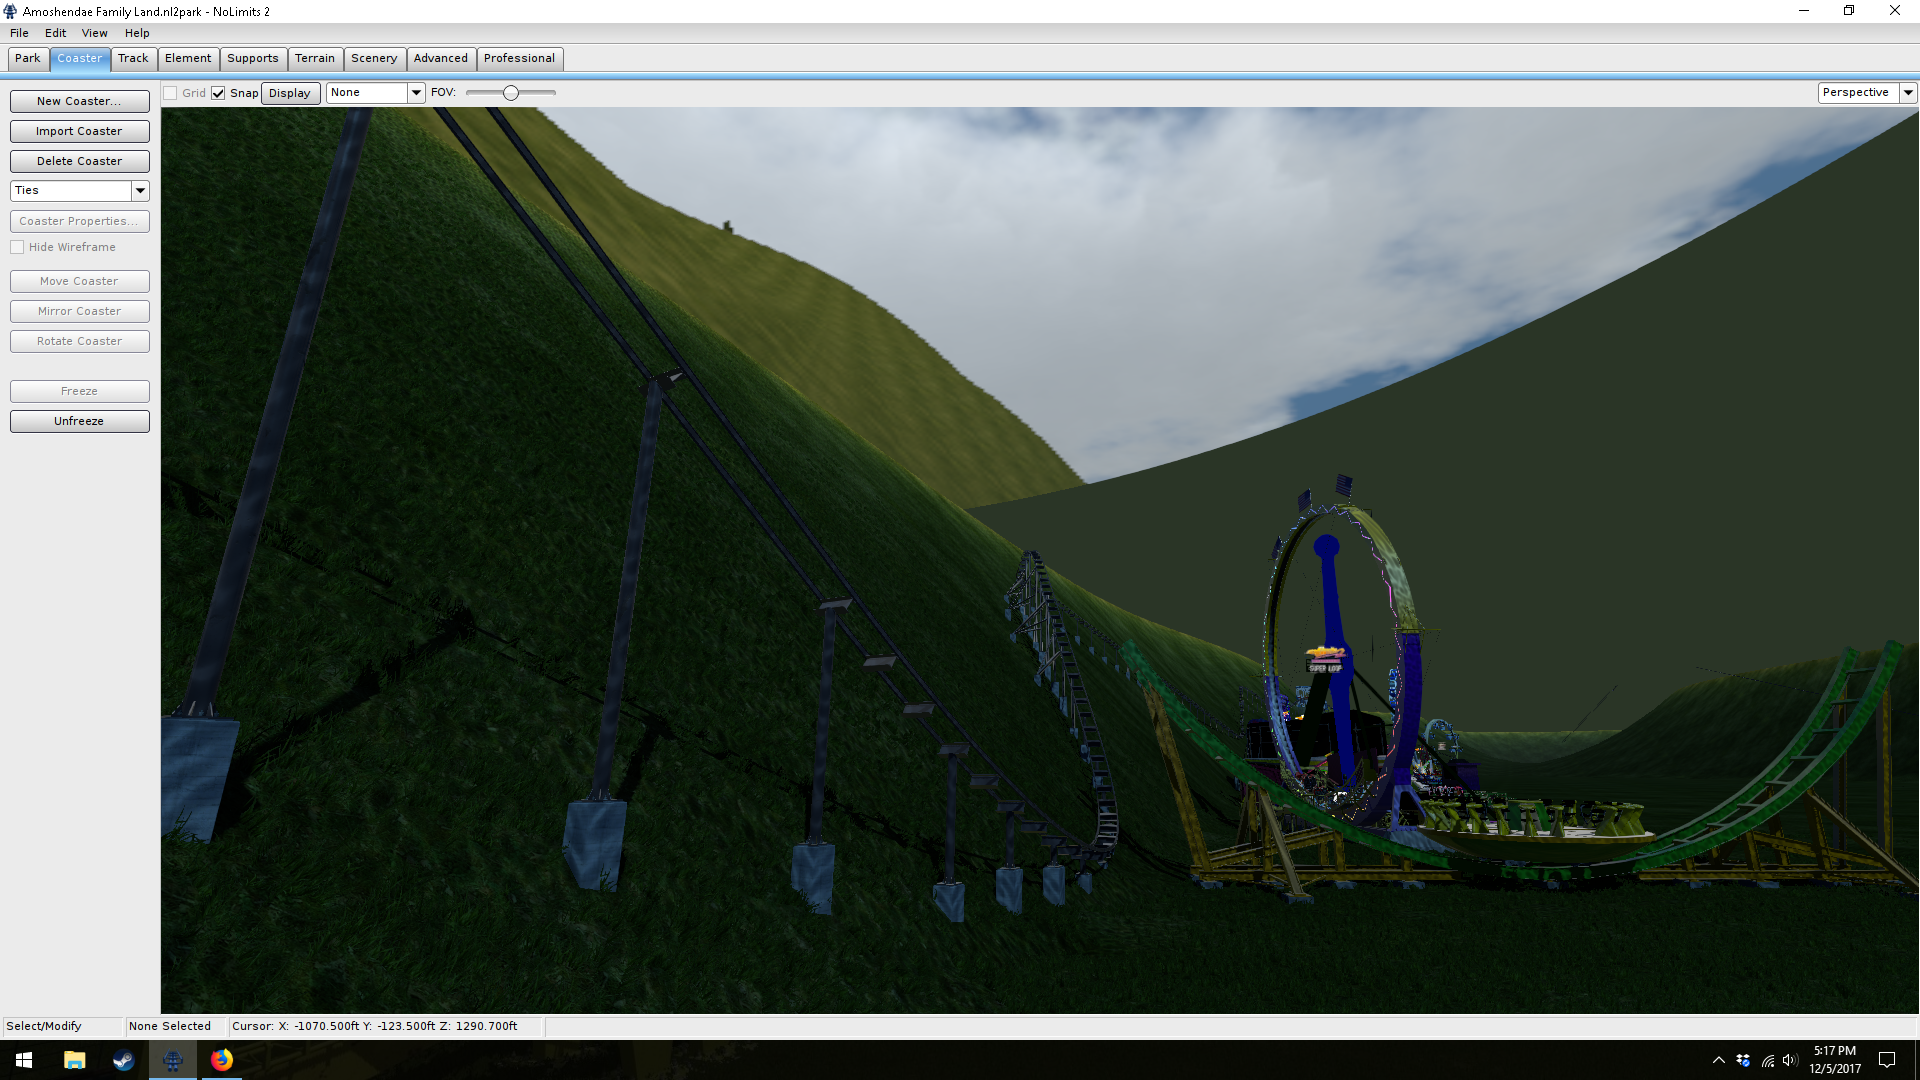Adjust the FOV slider handle
Screen dimensions: 1920x1080
tap(511, 93)
